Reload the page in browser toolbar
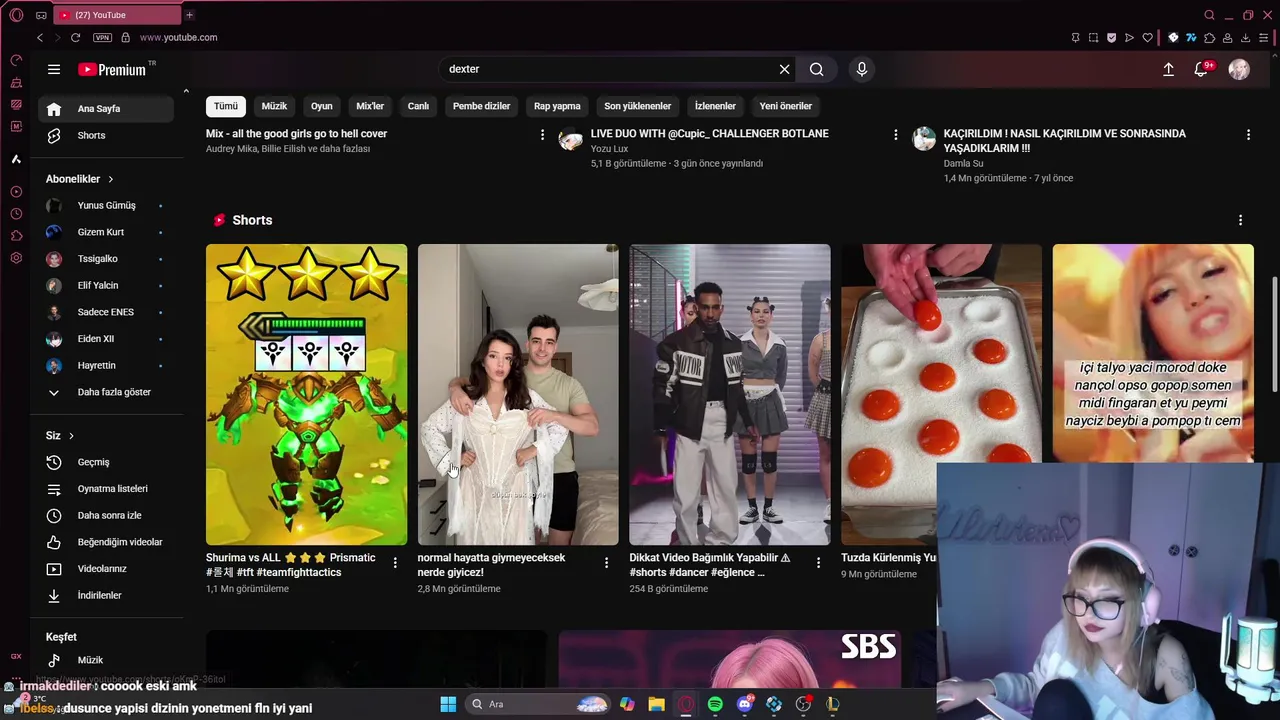 [x=75, y=37]
